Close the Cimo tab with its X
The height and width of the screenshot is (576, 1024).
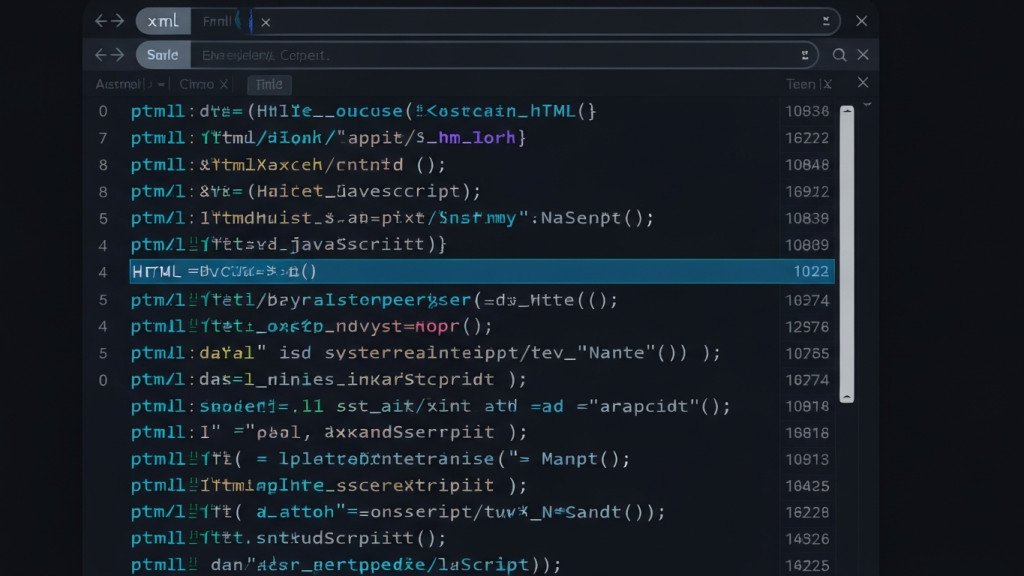(x=223, y=84)
